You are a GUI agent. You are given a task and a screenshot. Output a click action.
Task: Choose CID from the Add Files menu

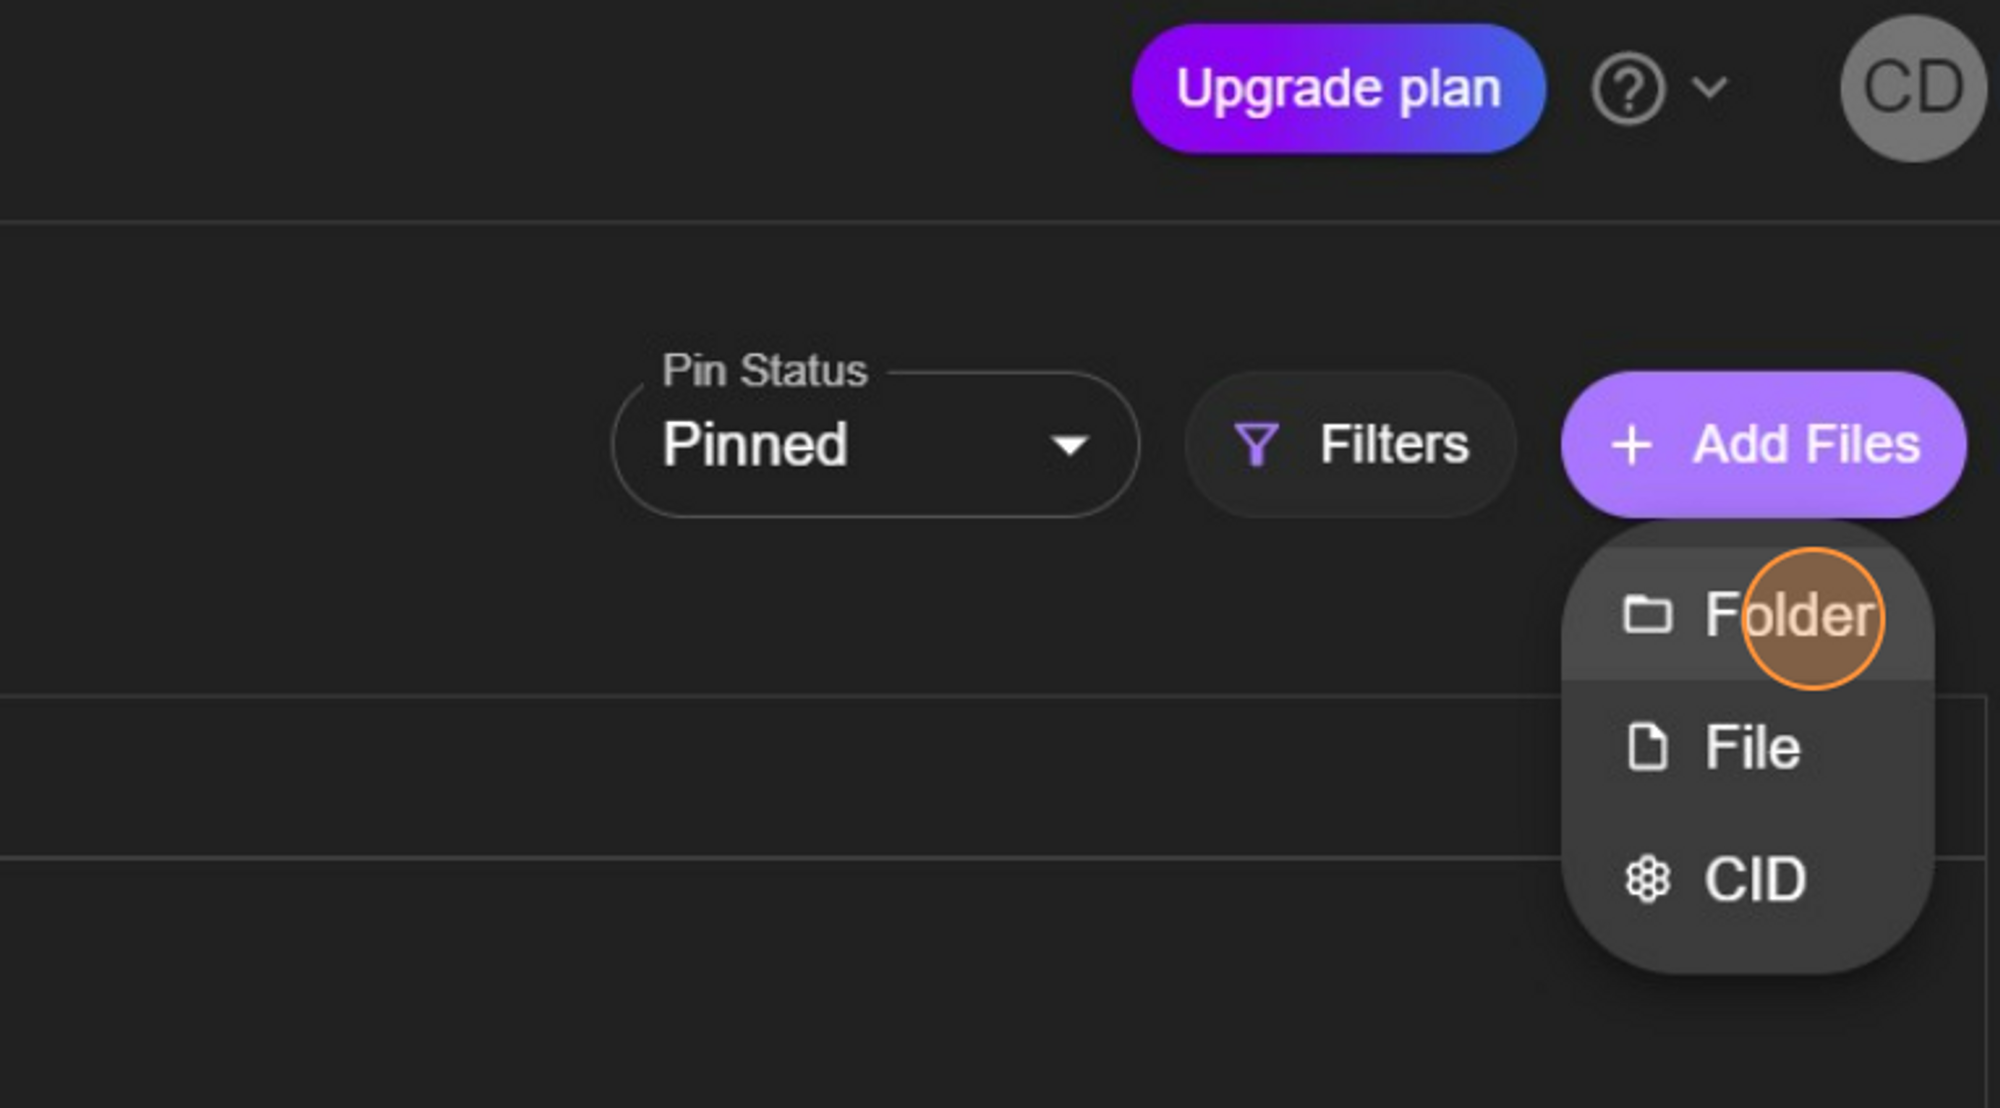[1752, 879]
